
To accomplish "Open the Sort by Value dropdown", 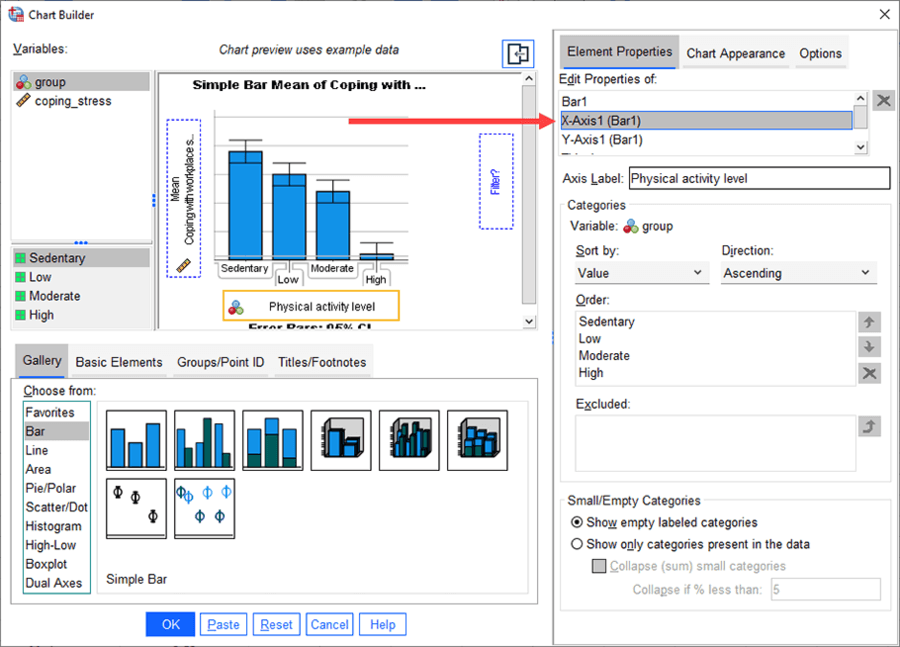I will point(642,273).
